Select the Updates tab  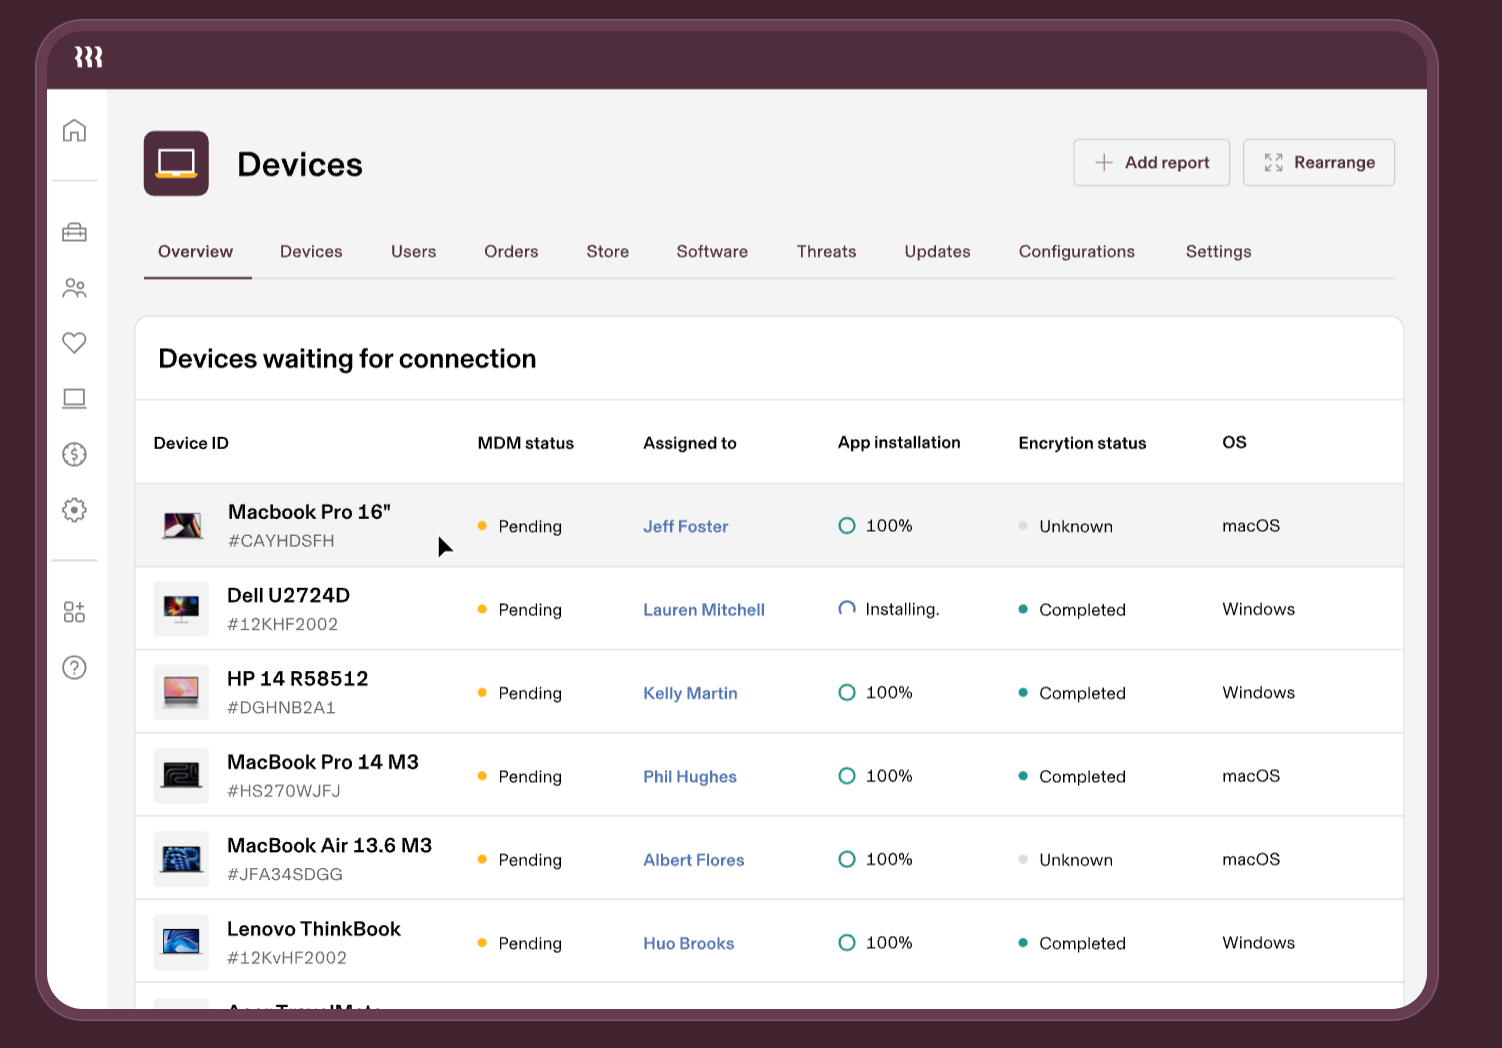[x=937, y=251]
